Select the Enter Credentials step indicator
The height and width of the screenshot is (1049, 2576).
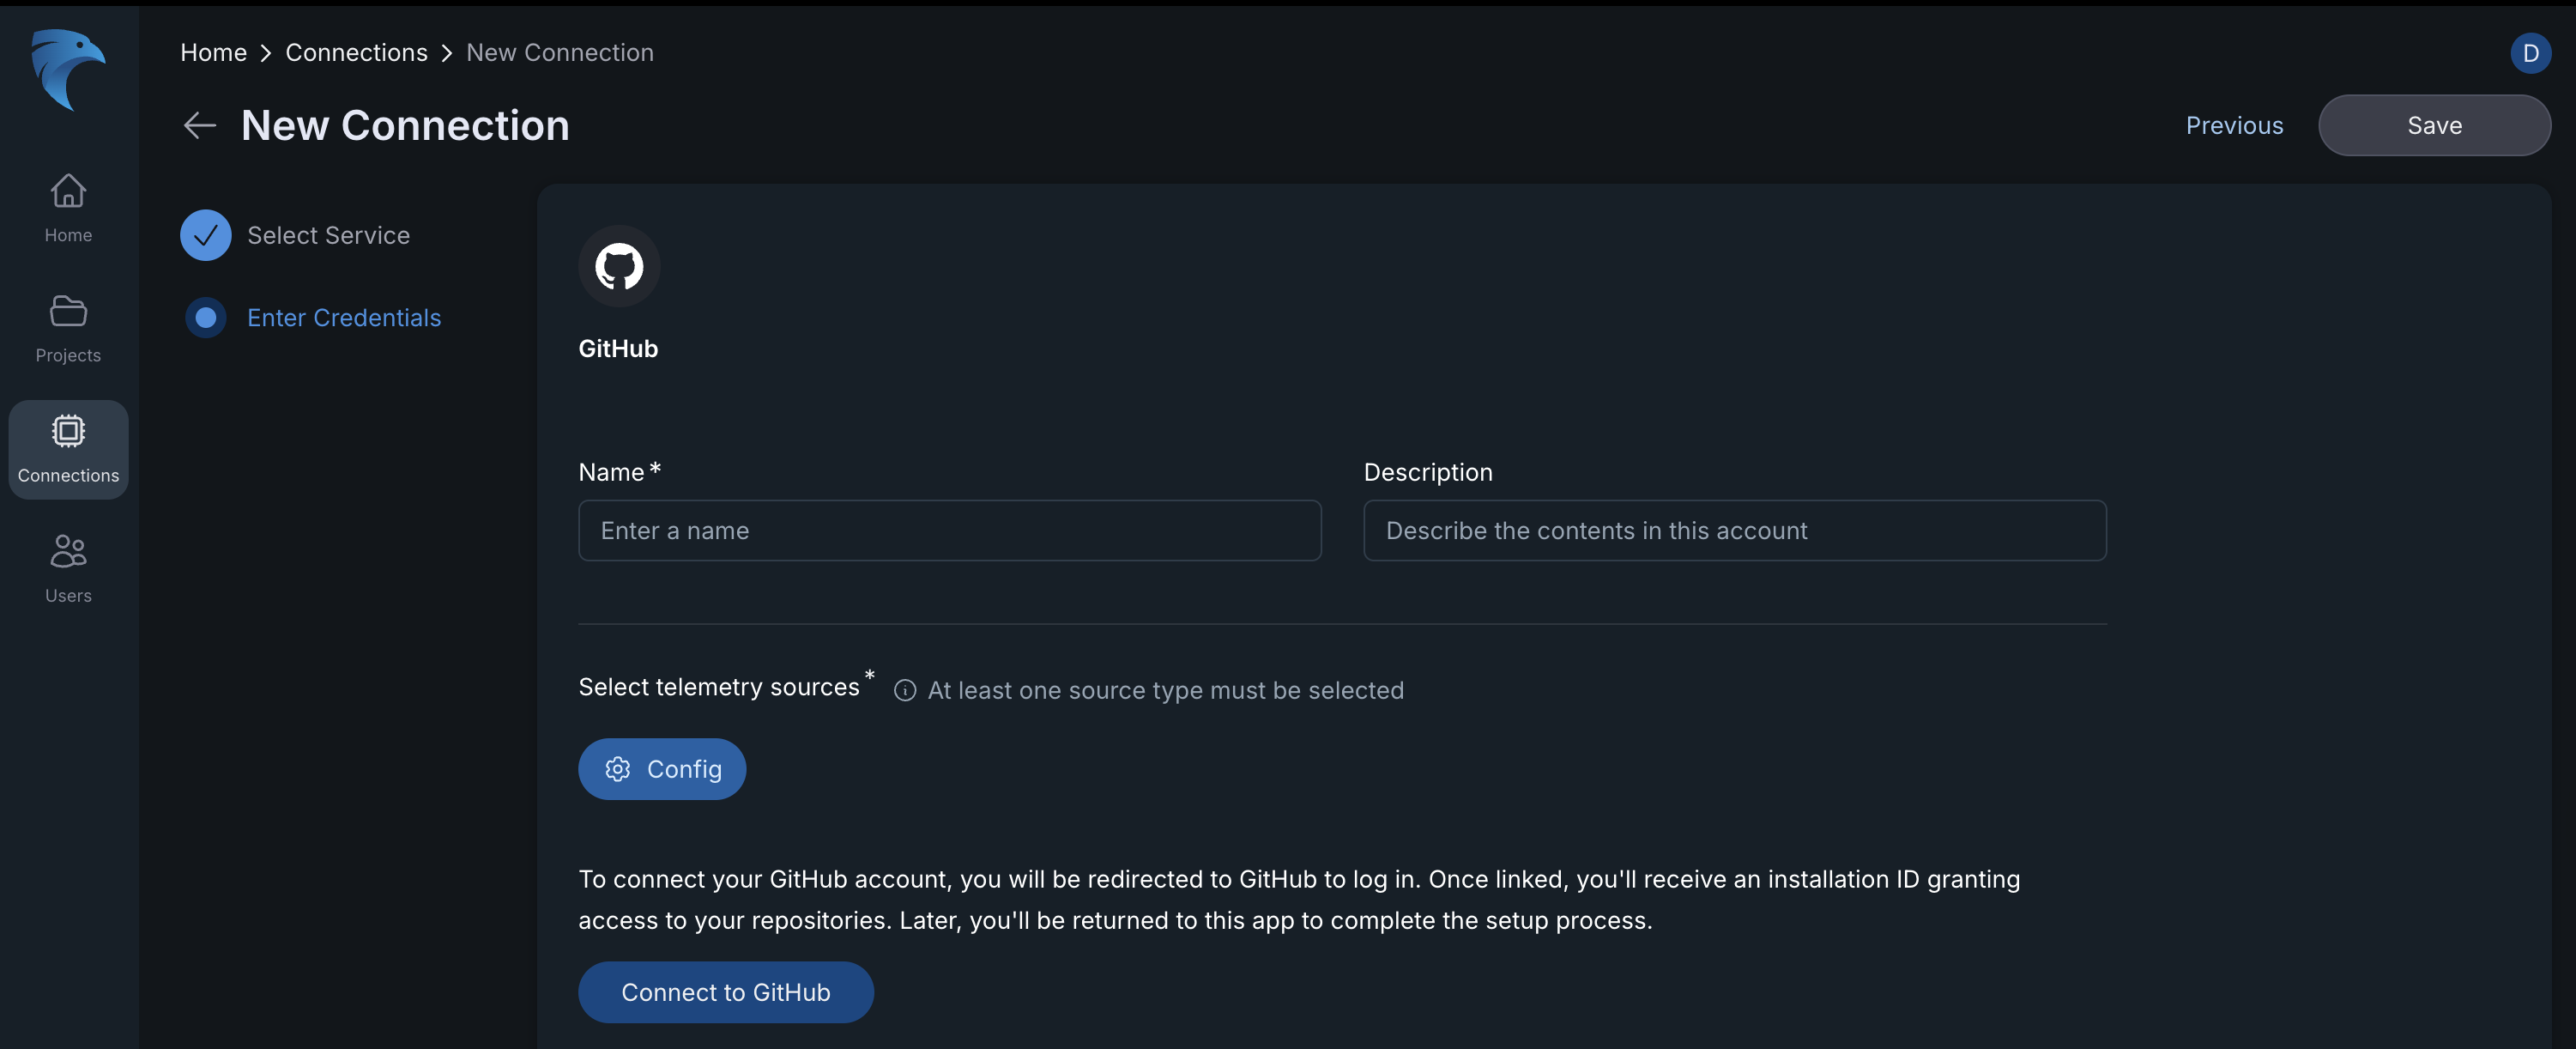coord(206,317)
